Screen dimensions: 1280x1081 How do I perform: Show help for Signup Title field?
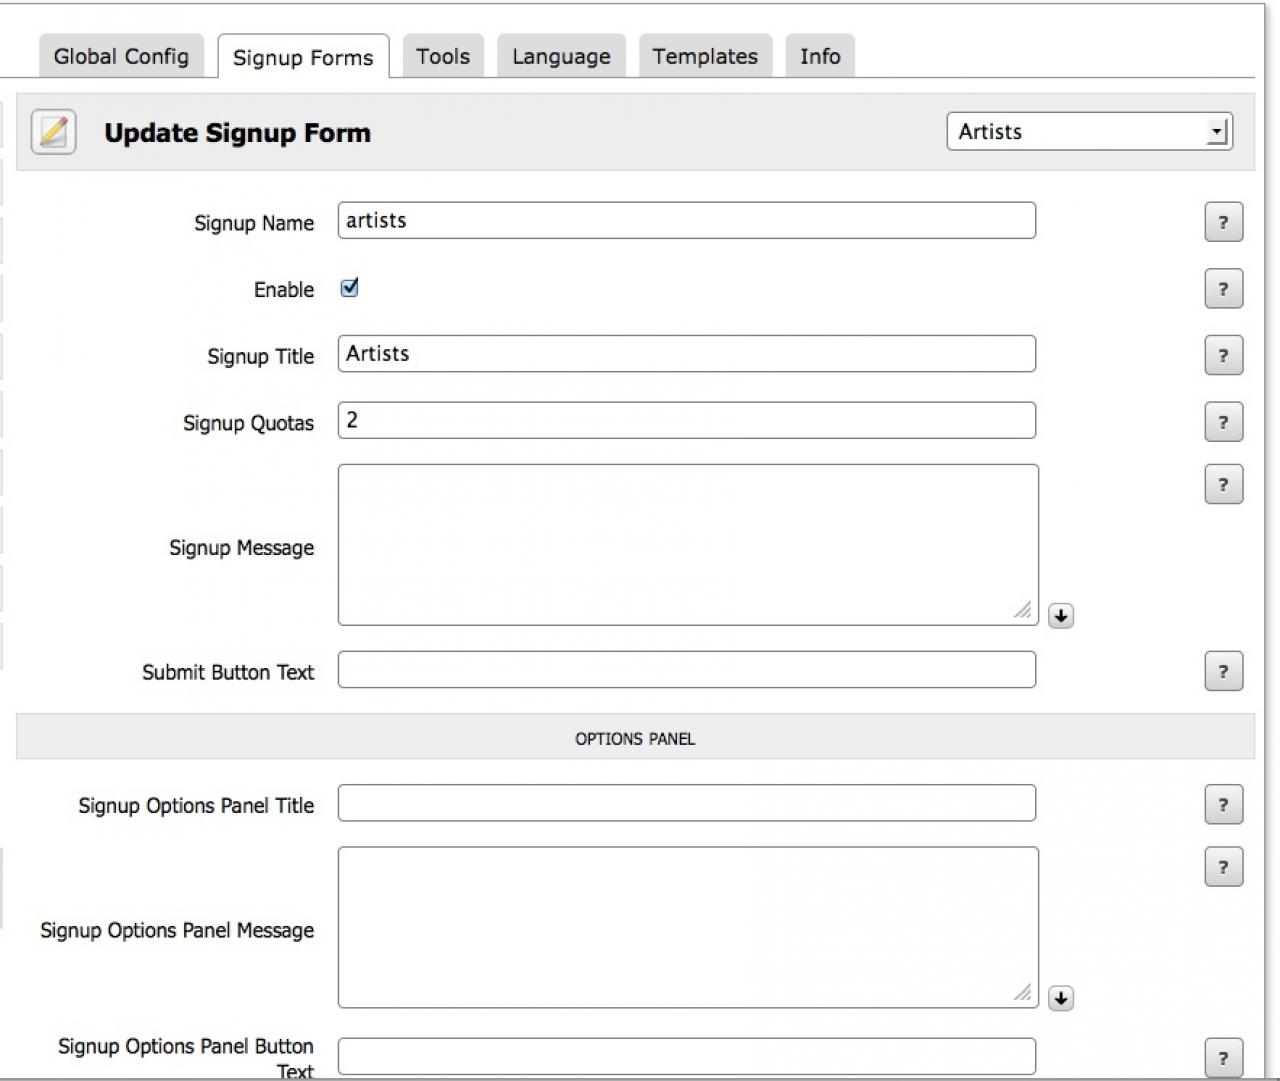pyautogui.click(x=1223, y=356)
